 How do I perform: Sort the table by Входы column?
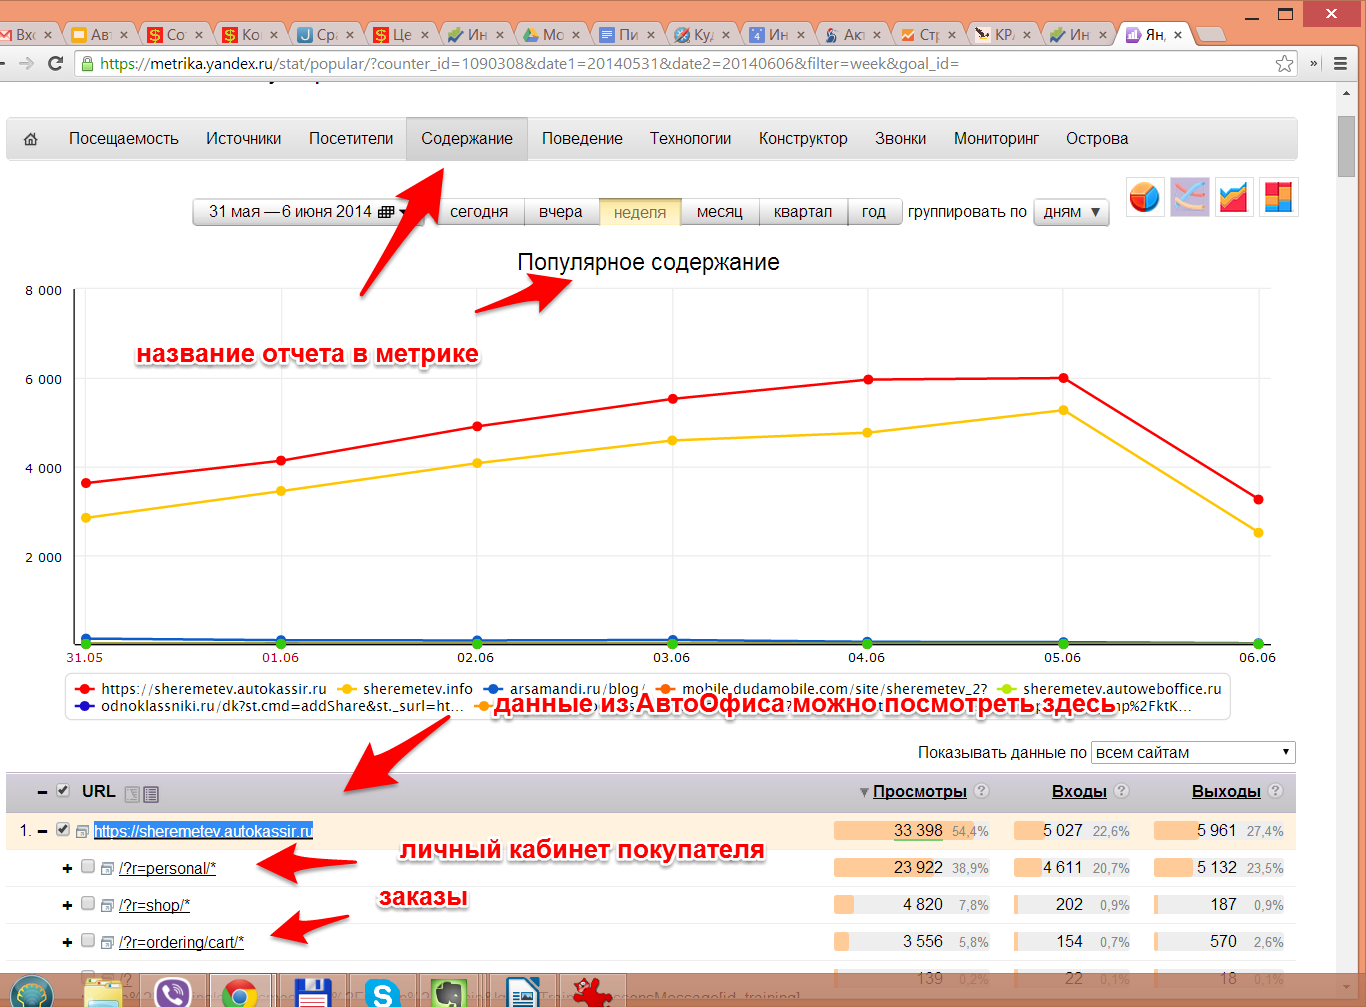point(1078,791)
